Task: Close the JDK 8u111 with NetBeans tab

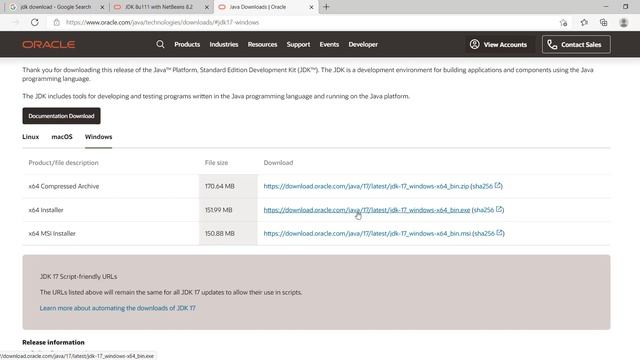Action: point(207,7)
